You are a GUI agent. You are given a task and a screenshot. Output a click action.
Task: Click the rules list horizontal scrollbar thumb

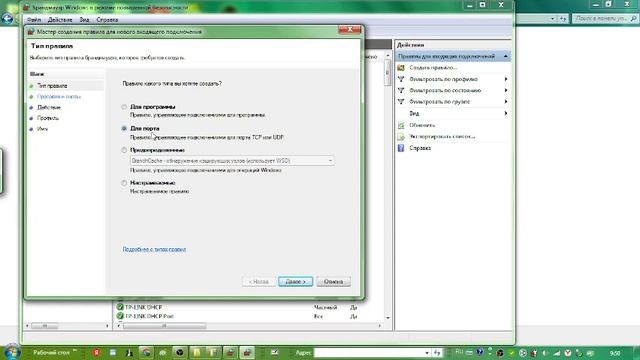(x=164, y=326)
